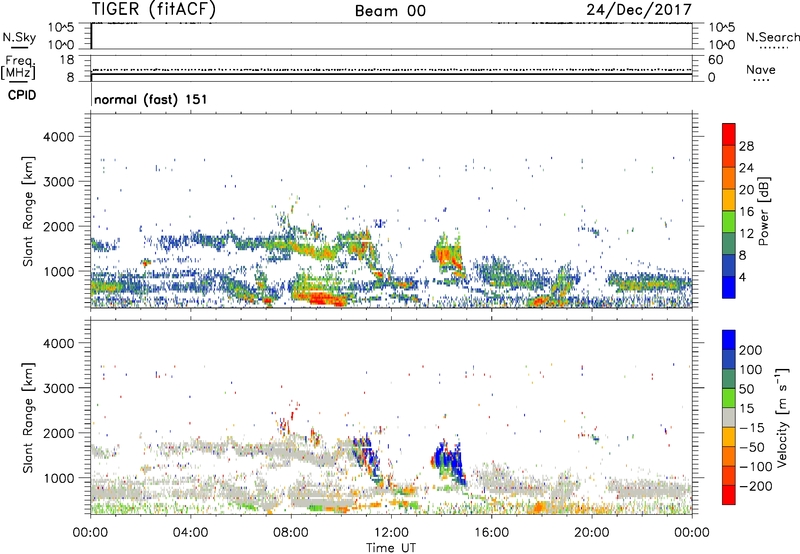Click the orange-red power echo cluster near 14:00

(x=448, y=255)
